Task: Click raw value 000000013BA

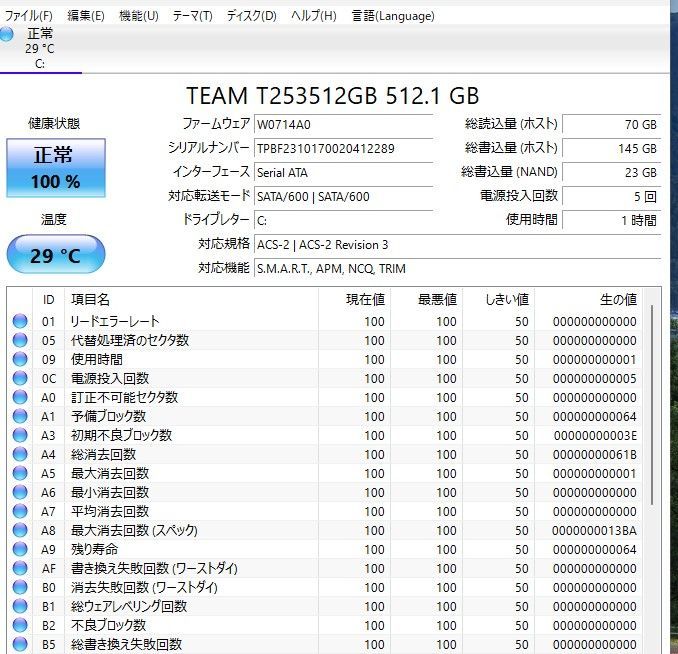Action: tap(595, 531)
